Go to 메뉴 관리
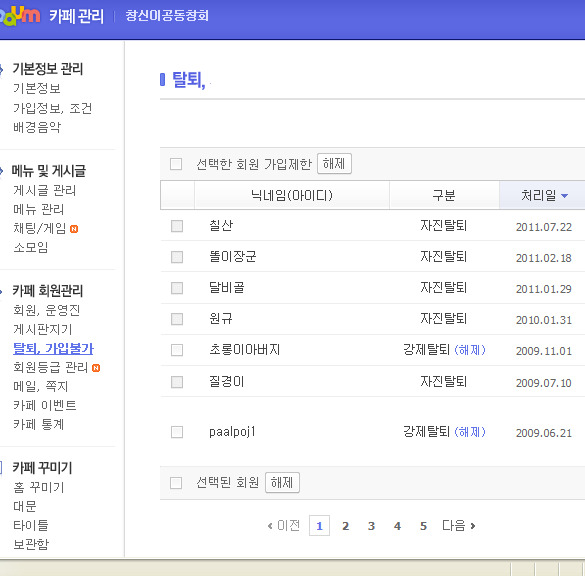 [x=38, y=209]
